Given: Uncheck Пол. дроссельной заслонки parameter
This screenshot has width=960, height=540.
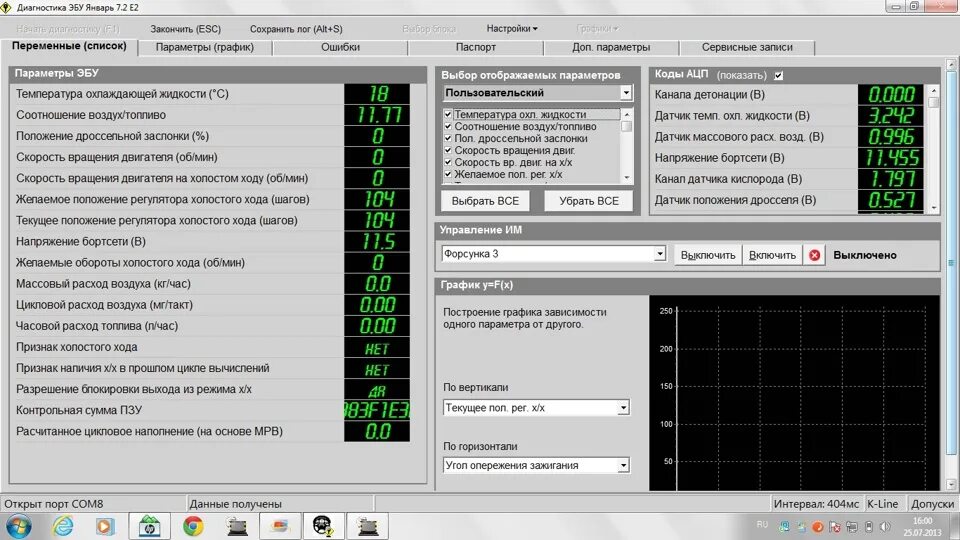Looking at the screenshot, I should tap(448, 138).
